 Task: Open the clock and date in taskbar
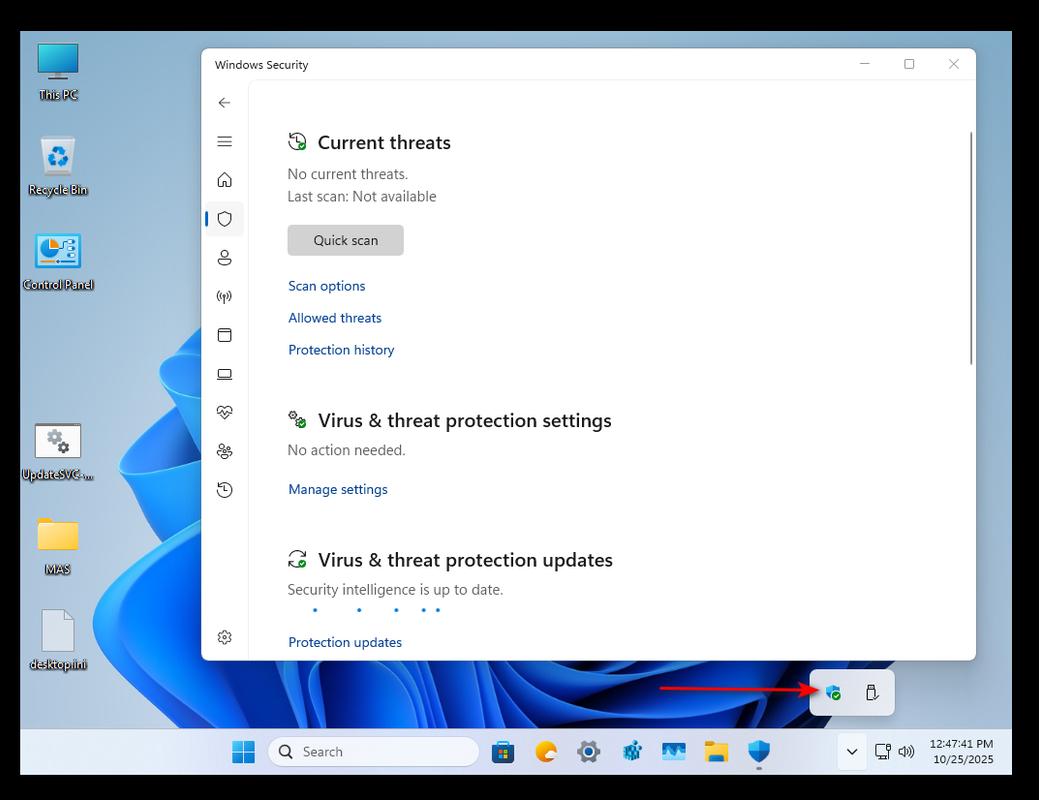[961, 752]
